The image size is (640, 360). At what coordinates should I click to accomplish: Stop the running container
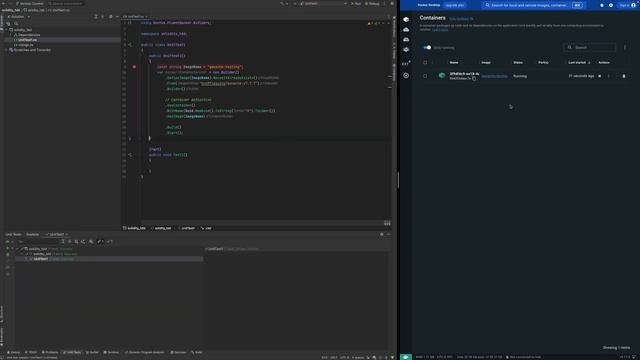coord(600,76)
